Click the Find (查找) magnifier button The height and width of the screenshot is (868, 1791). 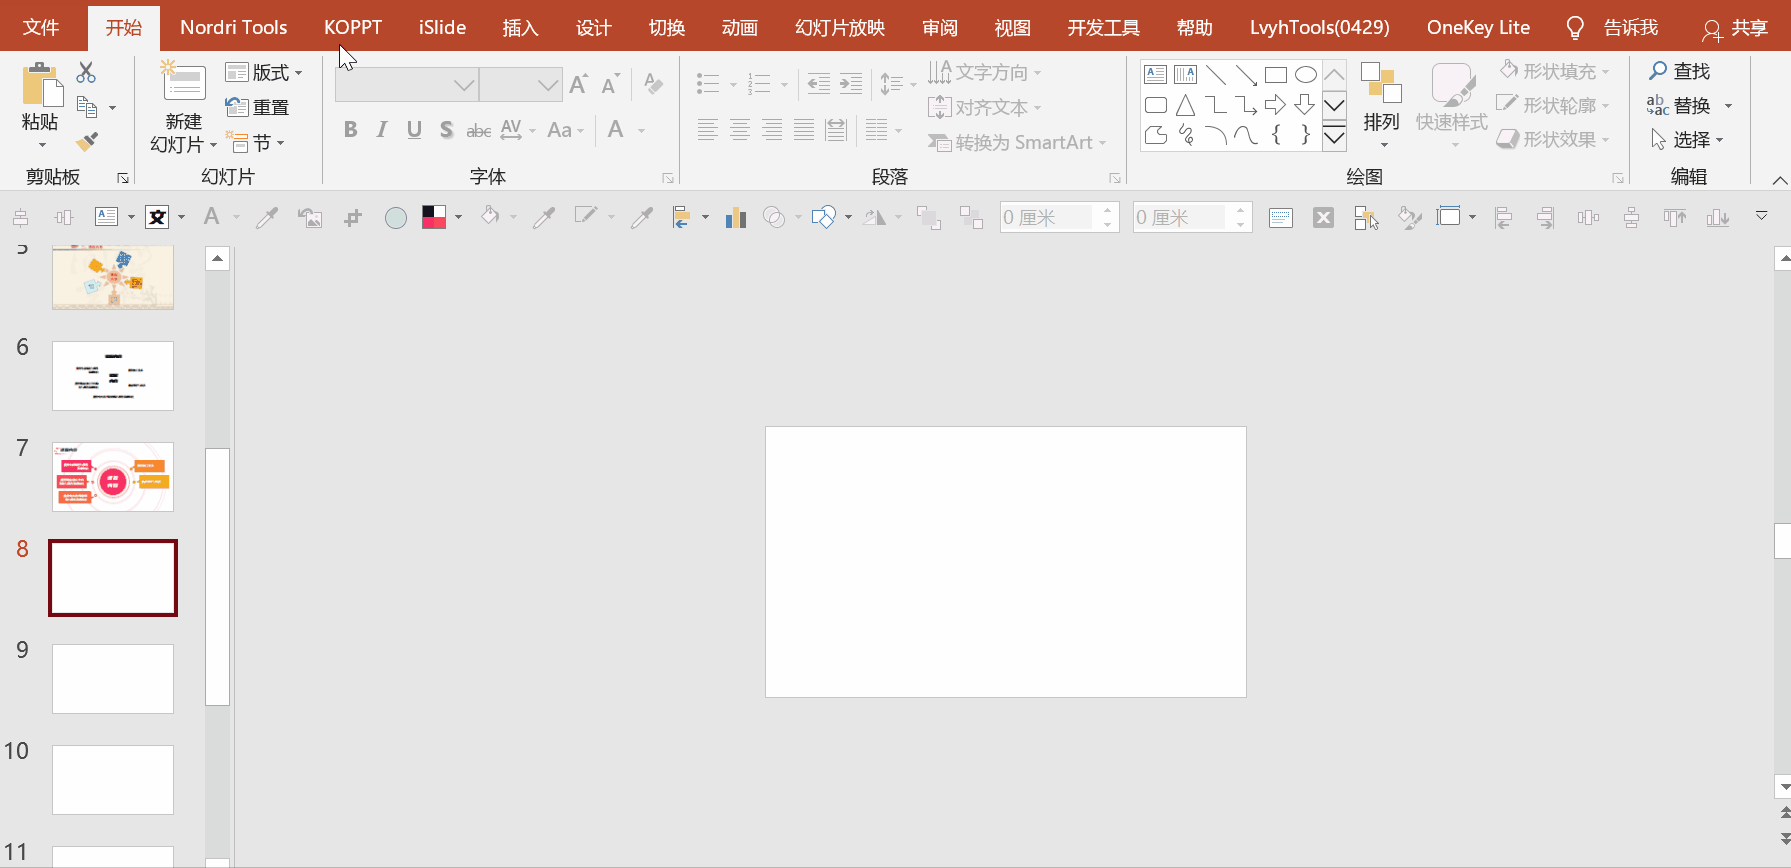point(1680,71)
